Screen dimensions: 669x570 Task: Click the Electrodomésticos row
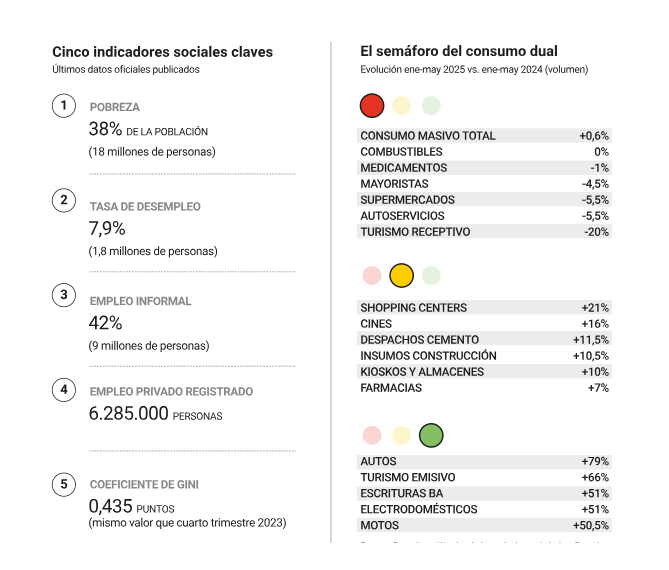484,510
